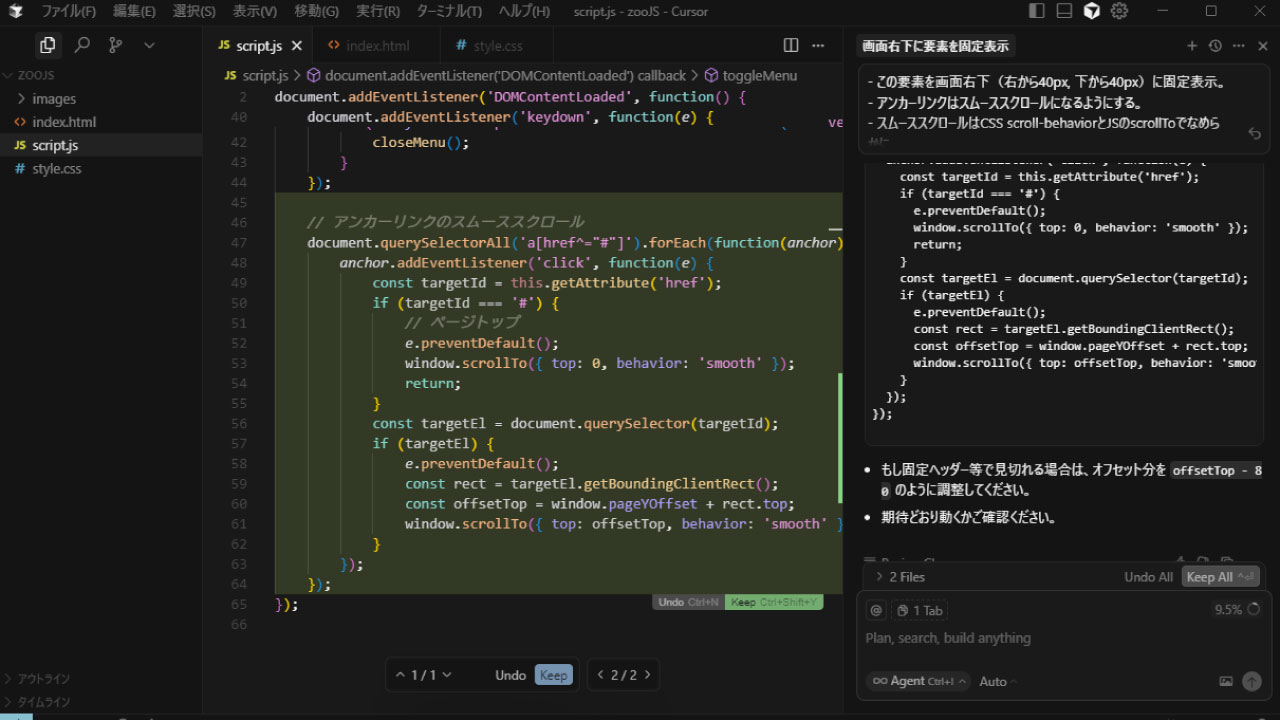Undo inline diff hunk (Ctrl+N)
This screenshot has width=1280, height=720.
(688, 602)
